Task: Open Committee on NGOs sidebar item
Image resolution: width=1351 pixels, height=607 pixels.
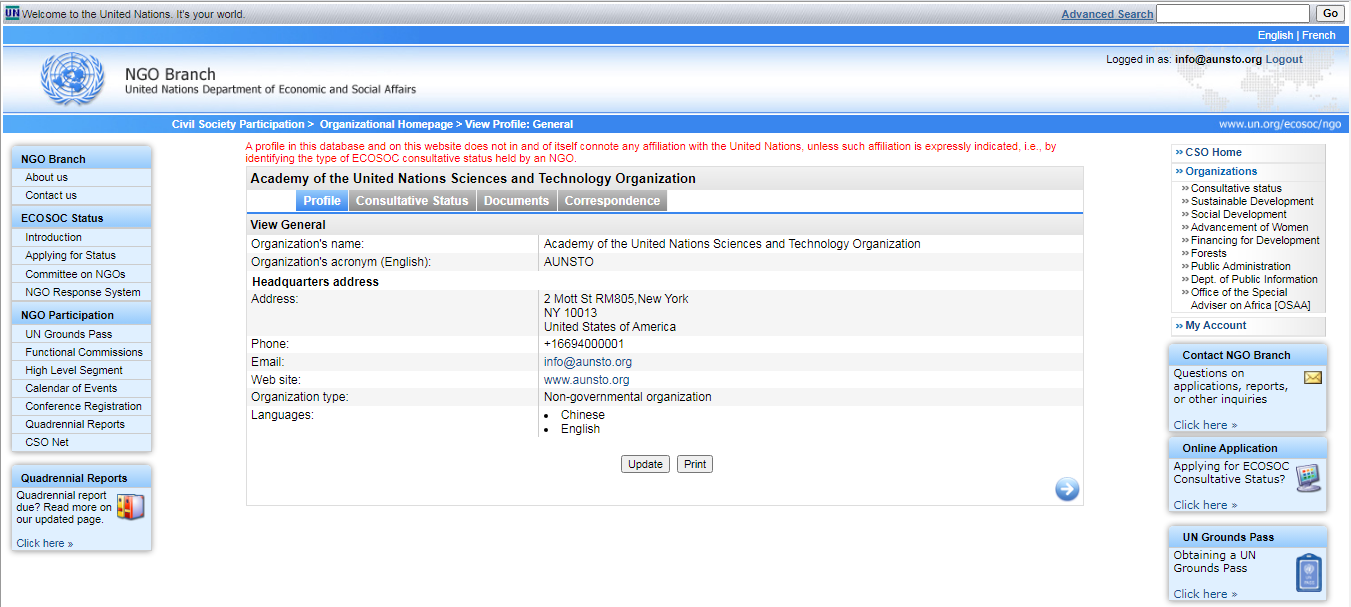Action: [x=75, y=274]
